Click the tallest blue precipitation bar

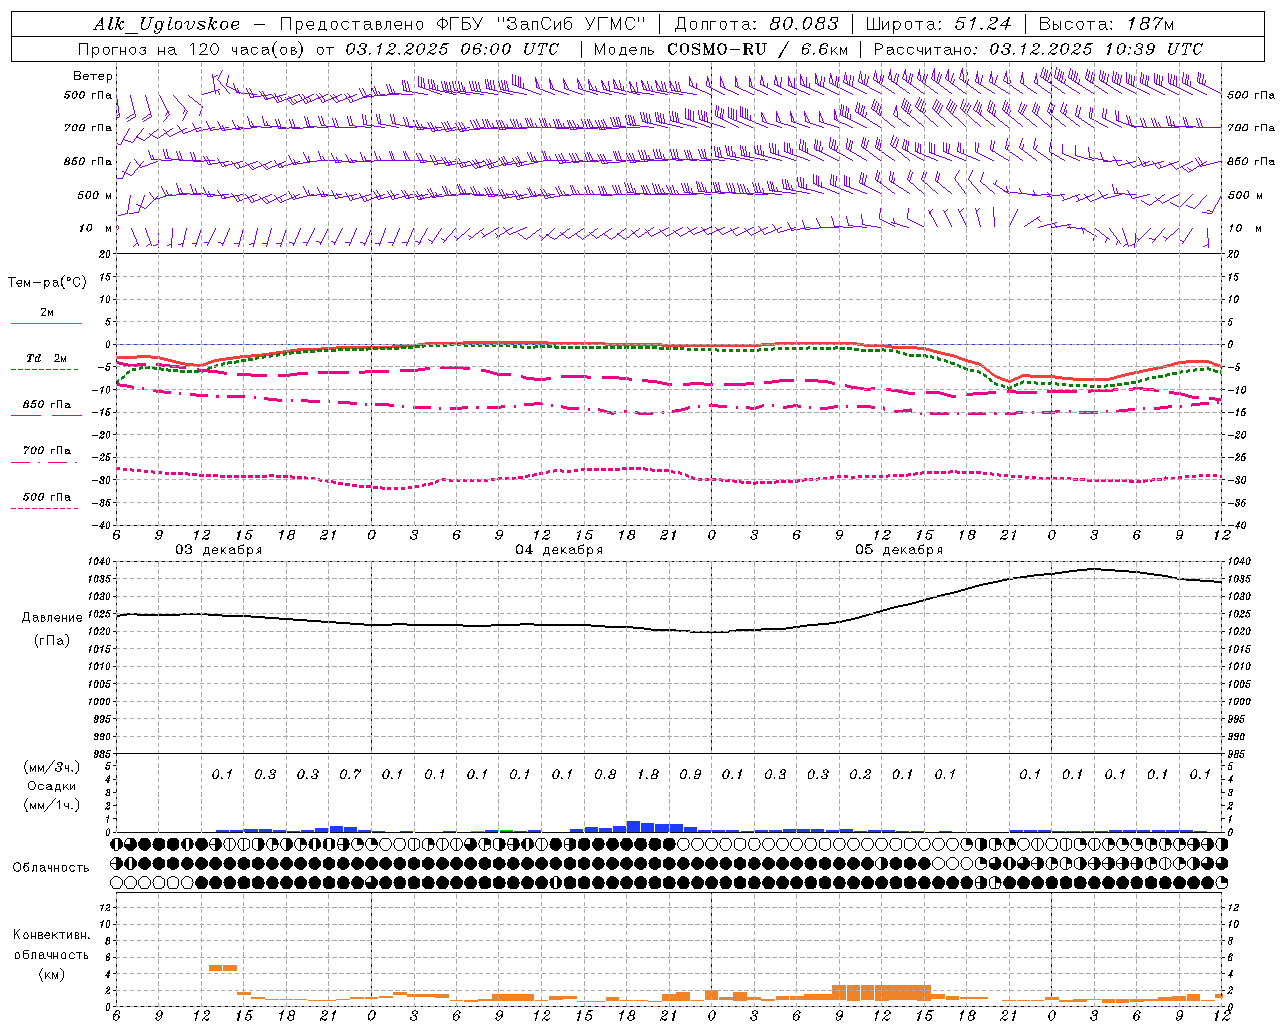click(x=633, y=826)
